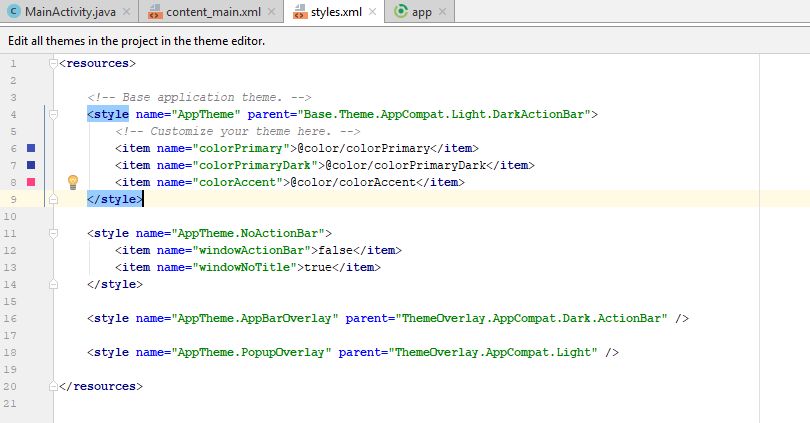Collapse the AppTheme.NoActionBar fold on line 11
Image resolution: width=810 pixels, height=423 pixels.
(x=53, y=233)
